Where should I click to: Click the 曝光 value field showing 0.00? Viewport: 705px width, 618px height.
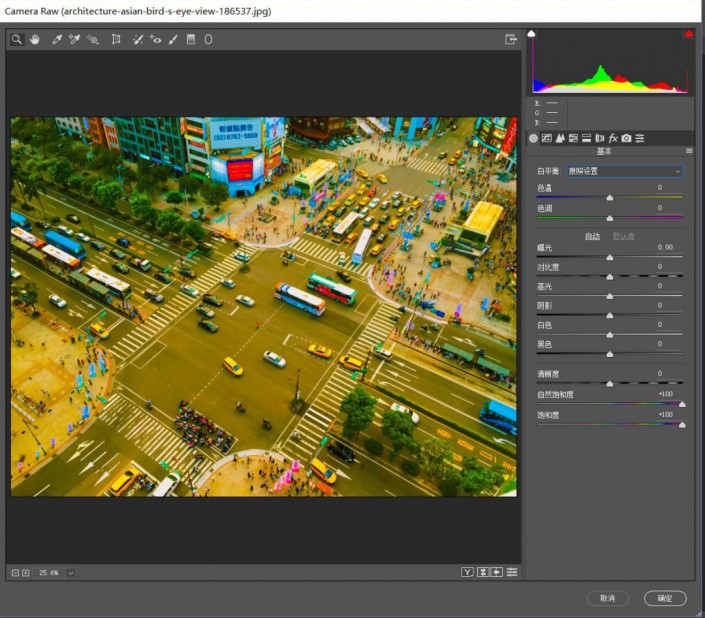coord(665,247)
